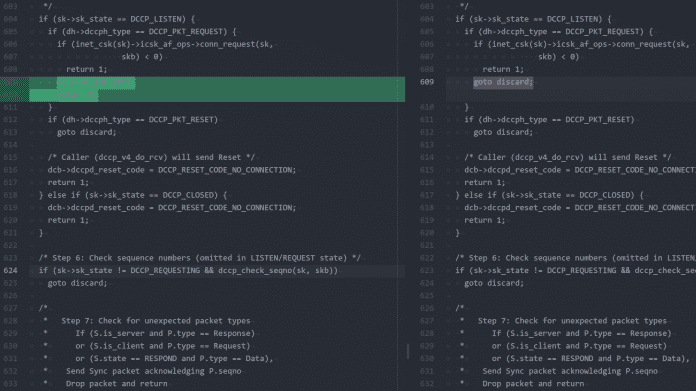Click 'skb) < 0)' on right line 607
Image resolution: width=696 pixels, height=391 pixels.
558,57
